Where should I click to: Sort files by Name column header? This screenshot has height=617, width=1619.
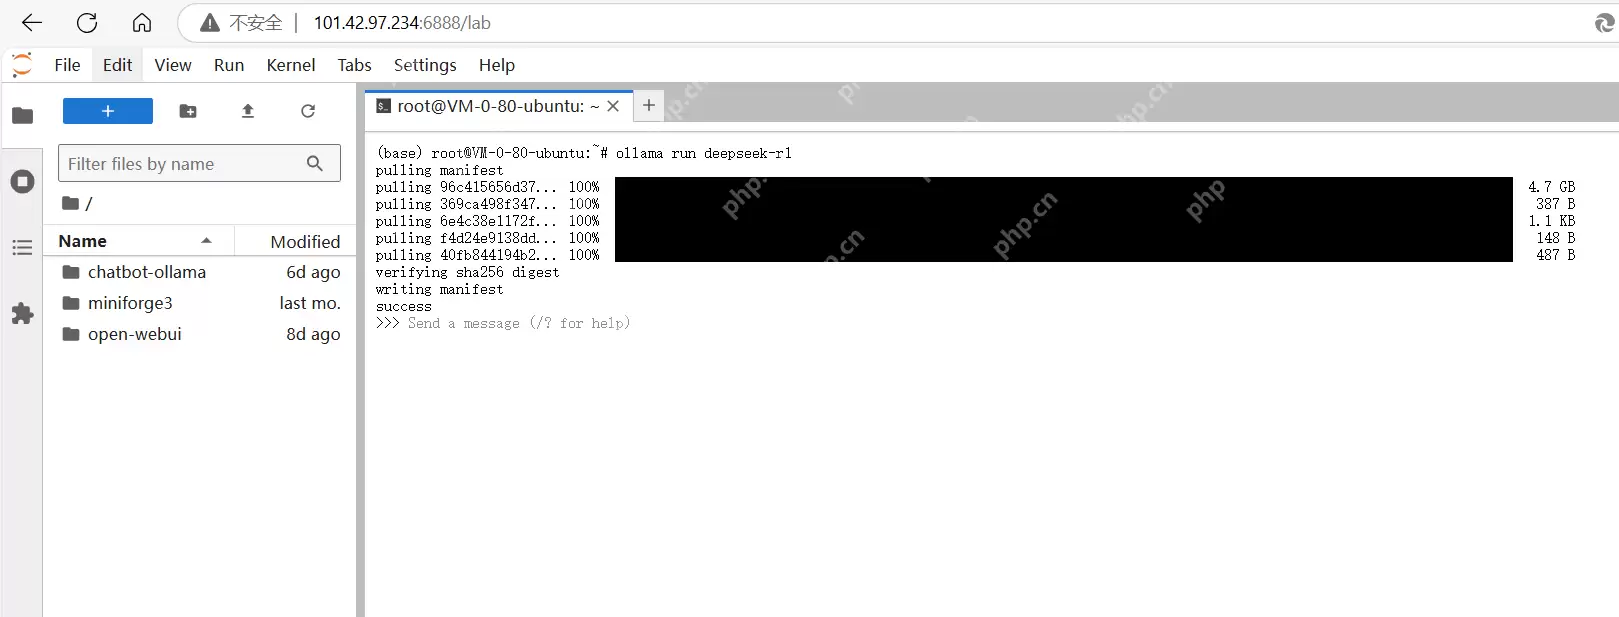click(83, 241)
